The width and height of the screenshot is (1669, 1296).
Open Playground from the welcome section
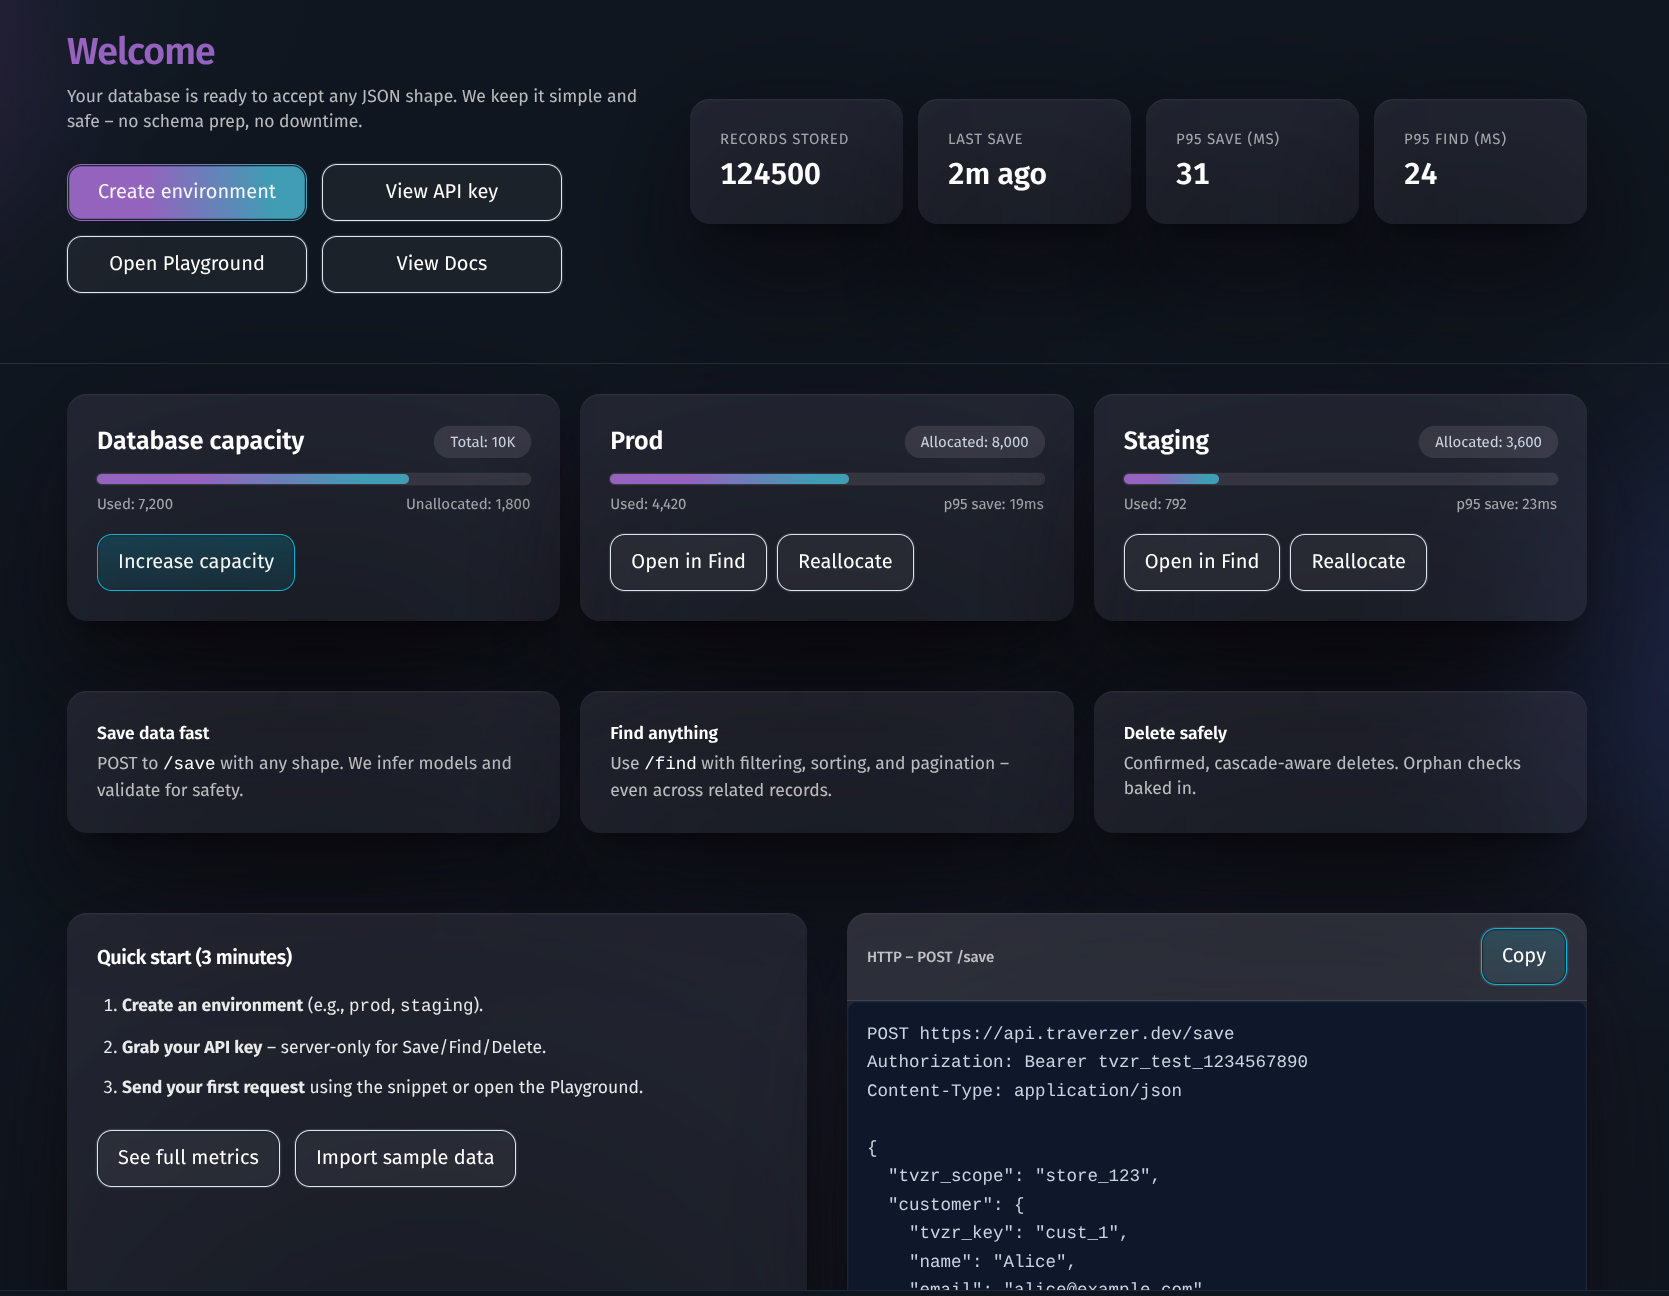coord(186,263)
